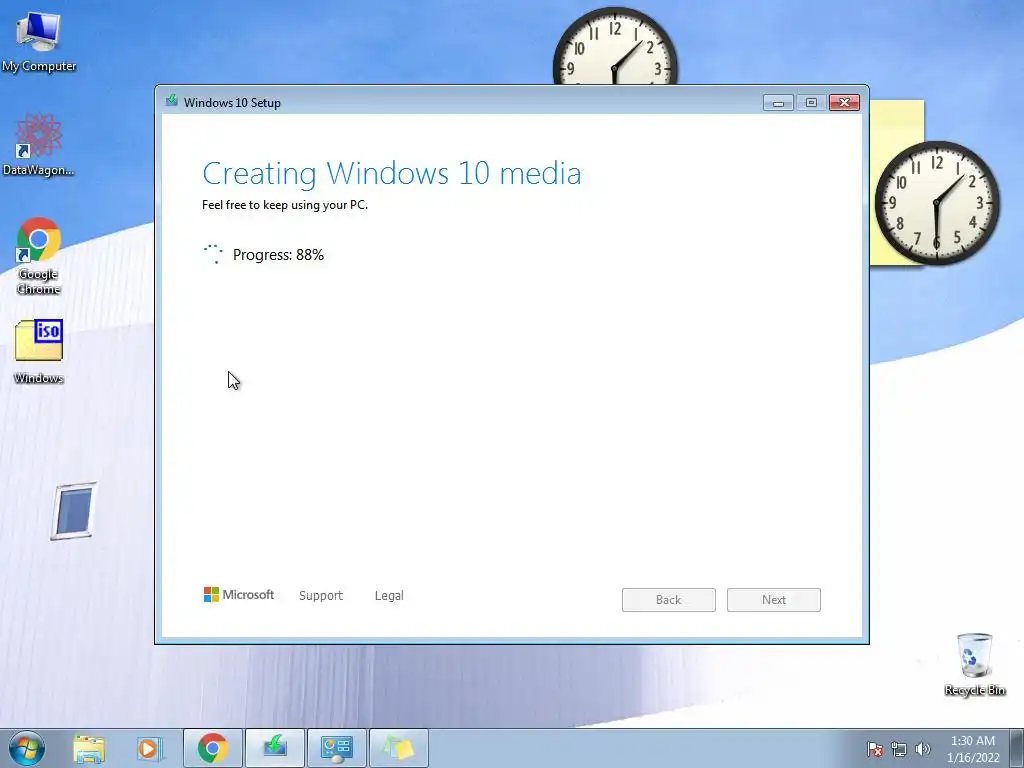Click the Action Center flag tray icon

point(874,749)
